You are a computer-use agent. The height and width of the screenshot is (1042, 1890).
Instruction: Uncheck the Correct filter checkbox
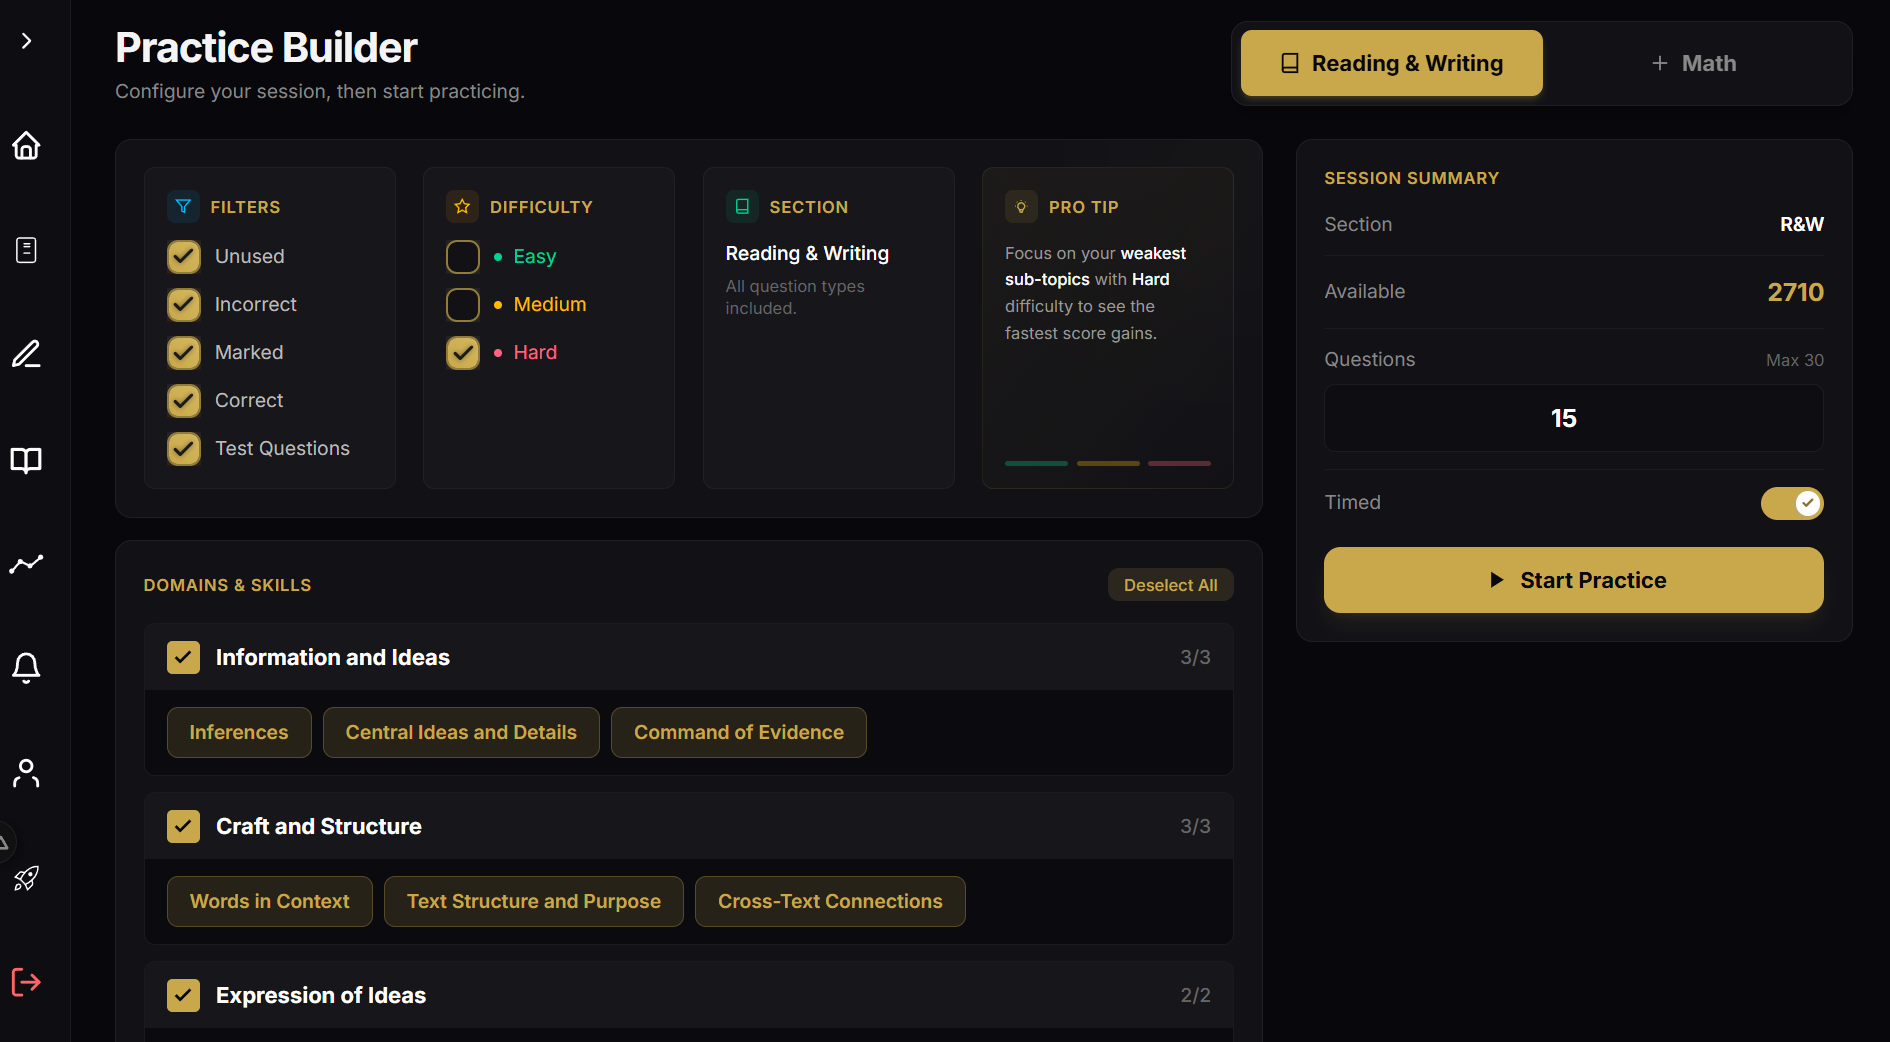[x=184, y=400]
